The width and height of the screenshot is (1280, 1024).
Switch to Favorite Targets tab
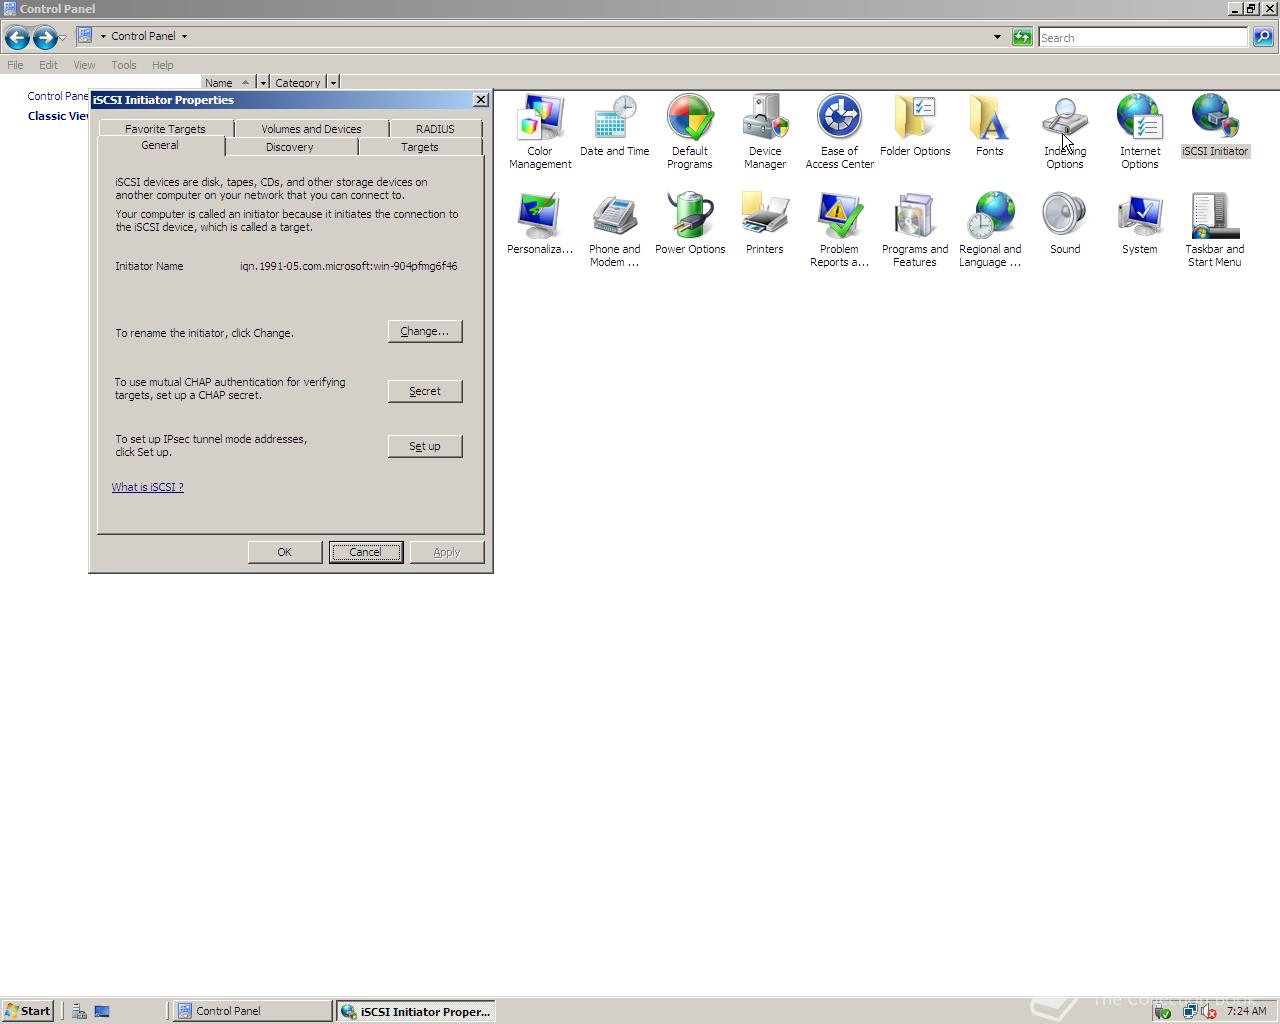click(x=165, y=129)
